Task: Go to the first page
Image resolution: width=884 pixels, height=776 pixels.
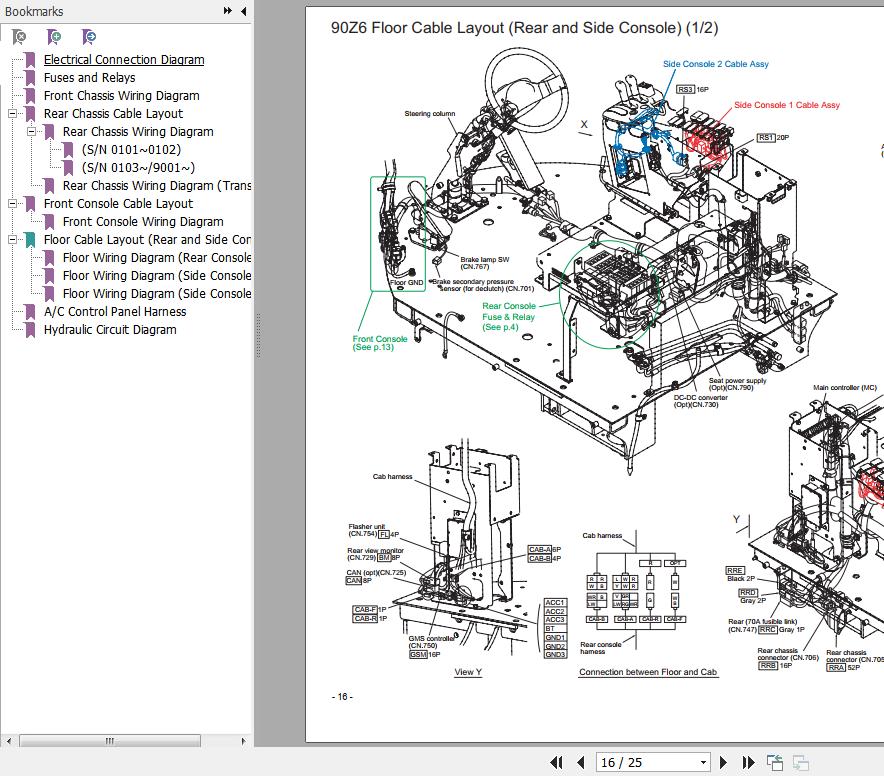Action: [558, 763]
